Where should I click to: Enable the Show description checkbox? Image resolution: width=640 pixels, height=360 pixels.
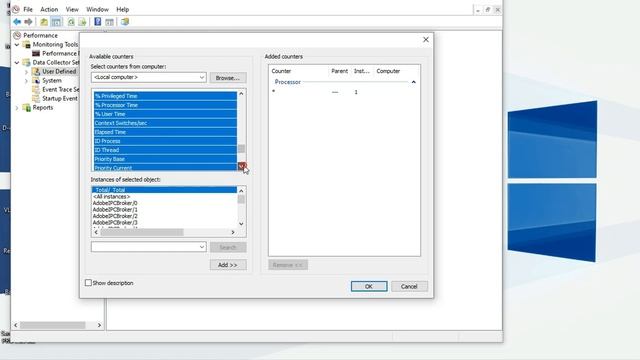(88, 282)
